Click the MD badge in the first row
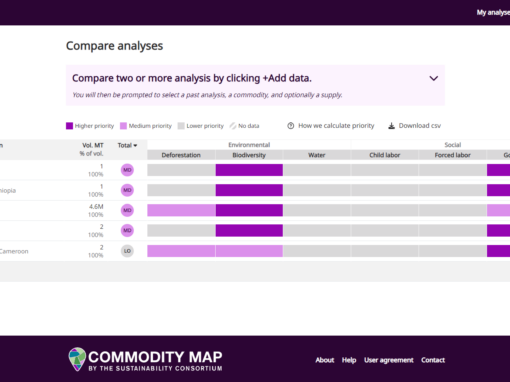 tap(127, 170)
